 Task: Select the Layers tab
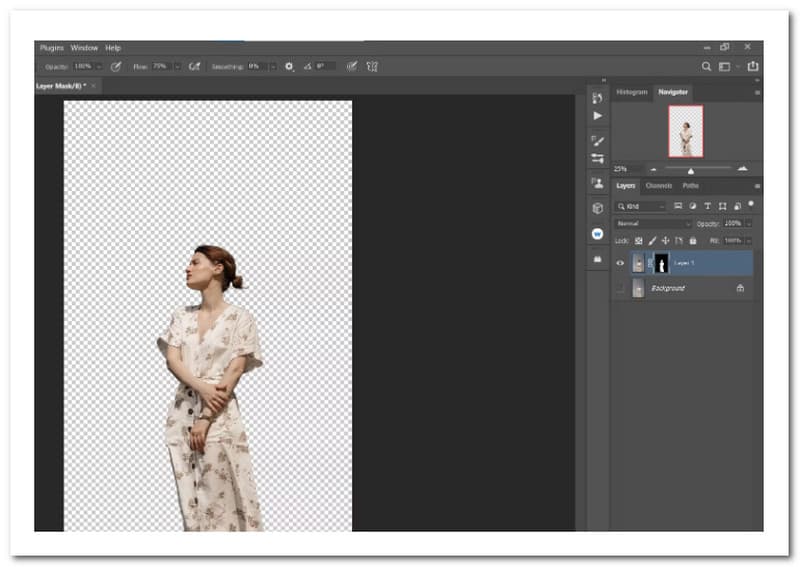(626, 186)
